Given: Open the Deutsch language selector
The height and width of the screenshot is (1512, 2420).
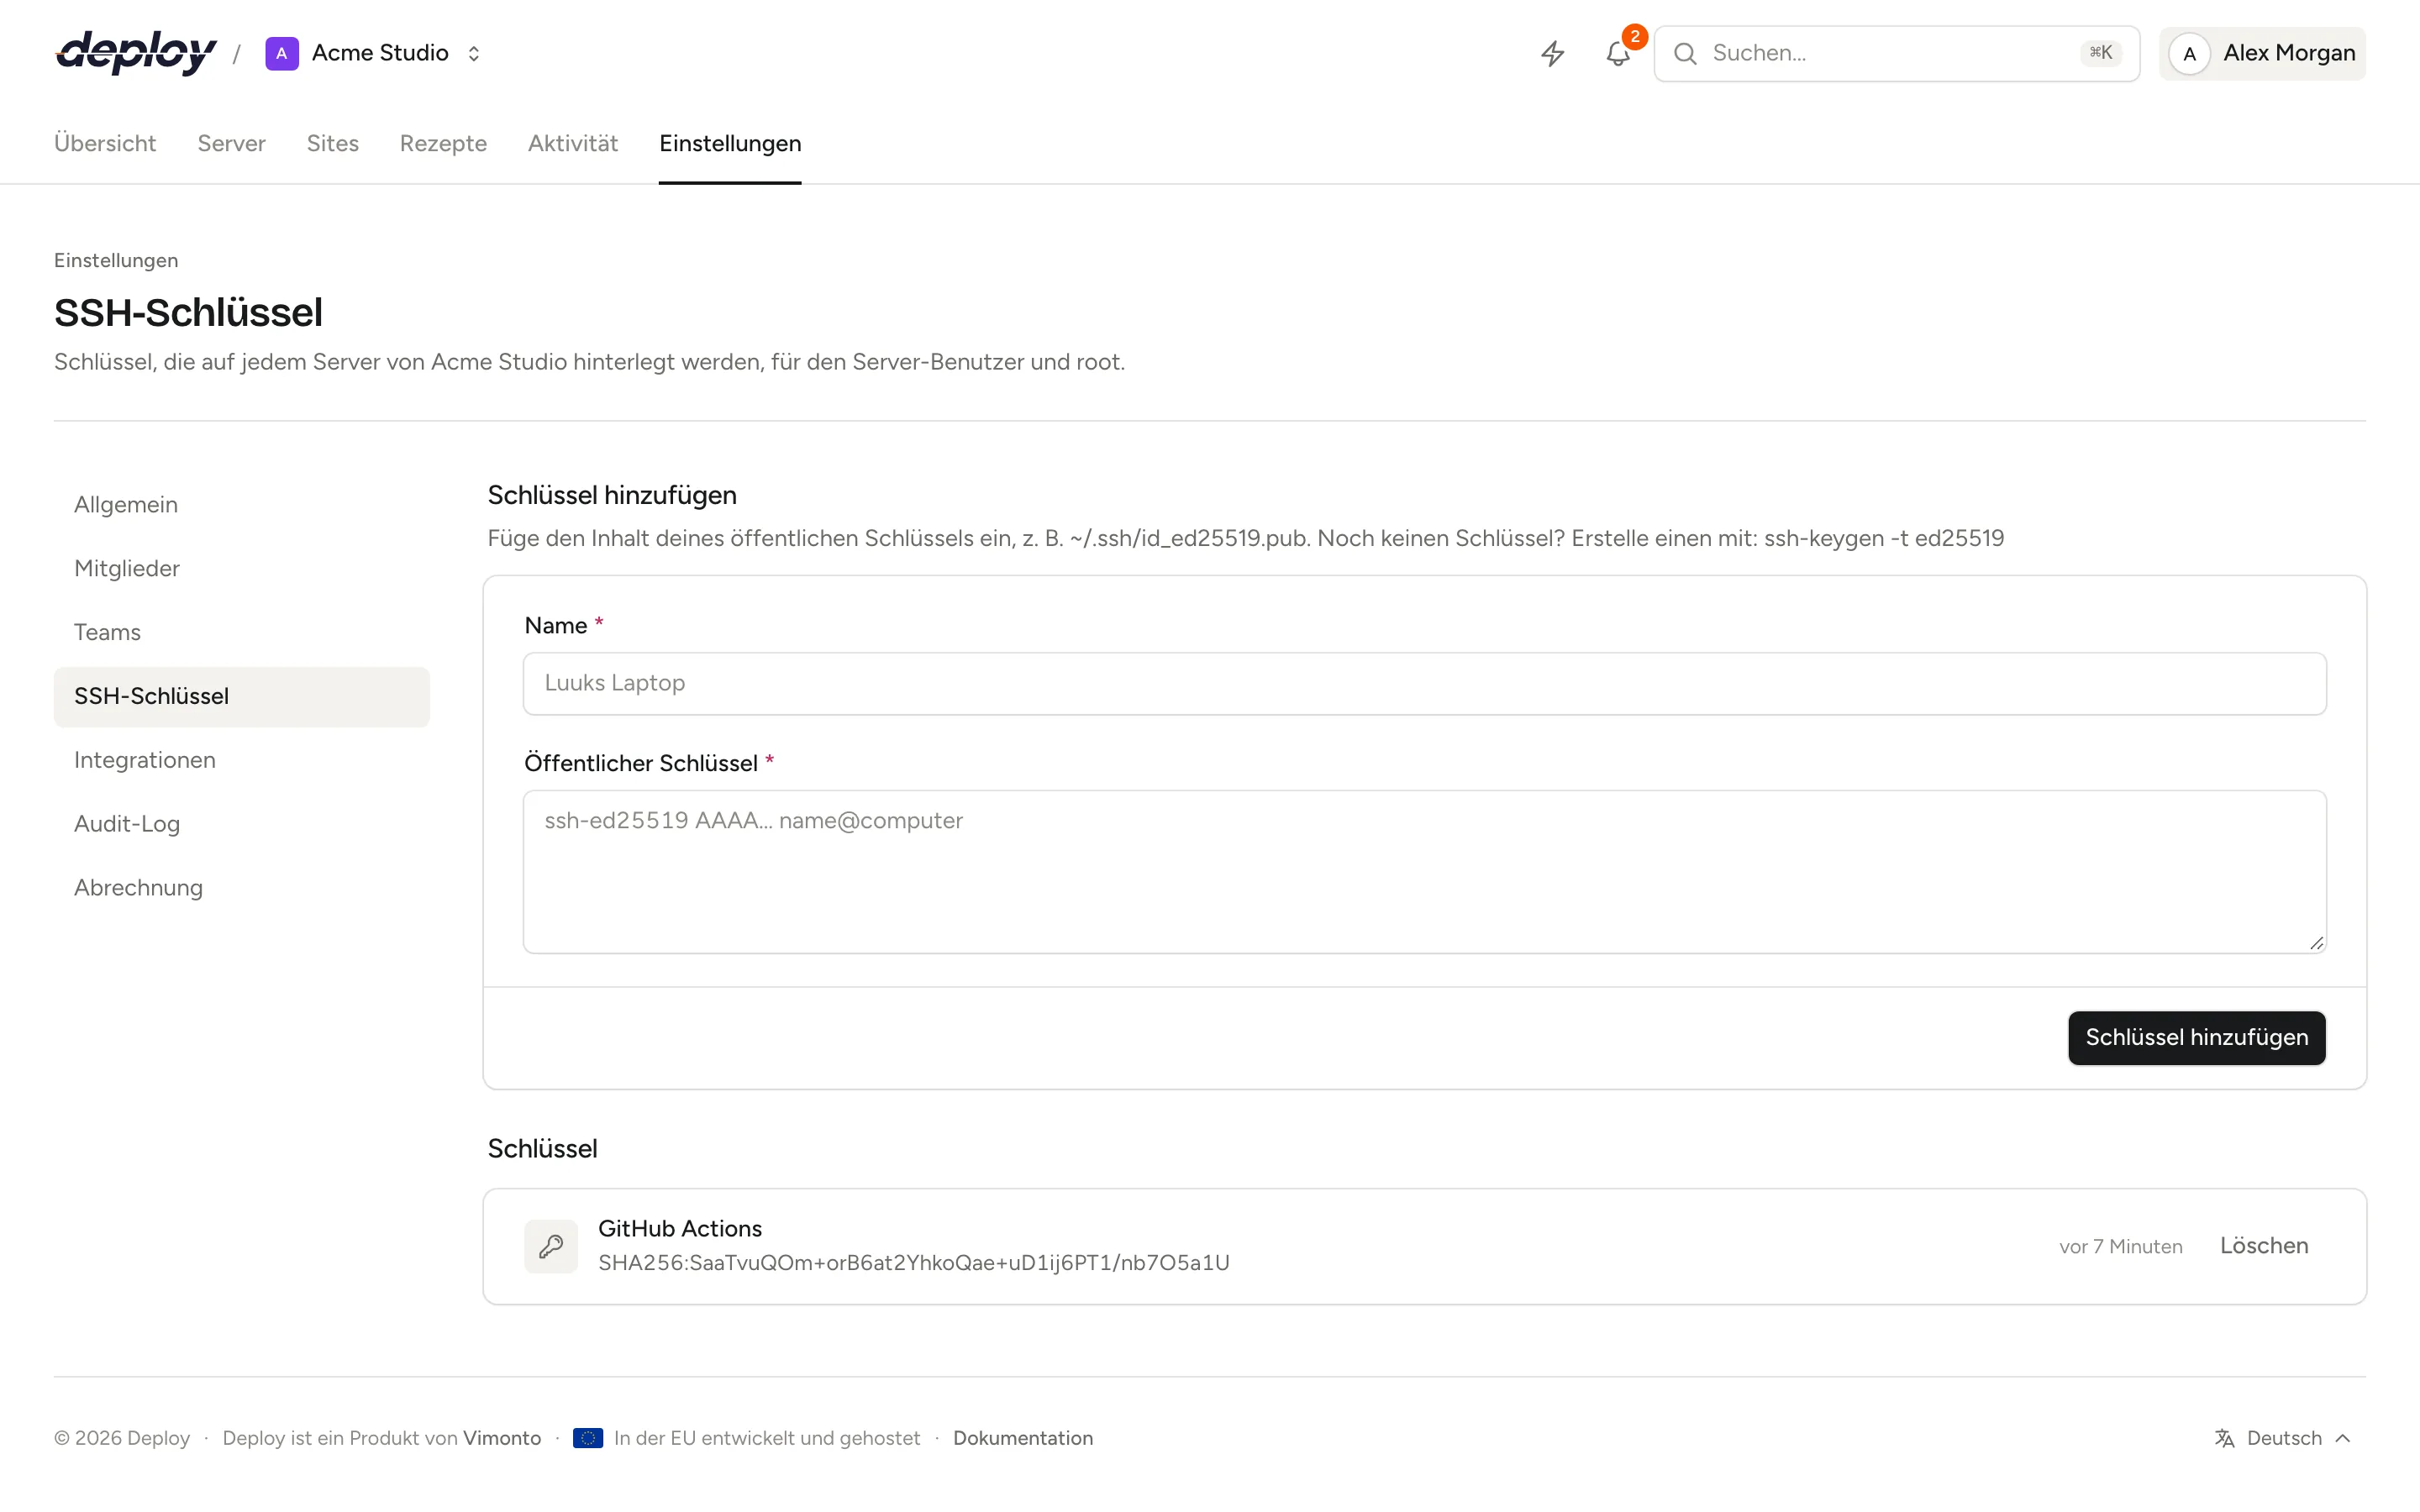Looking at the screenshot, I should [x=2282, y=1438].
